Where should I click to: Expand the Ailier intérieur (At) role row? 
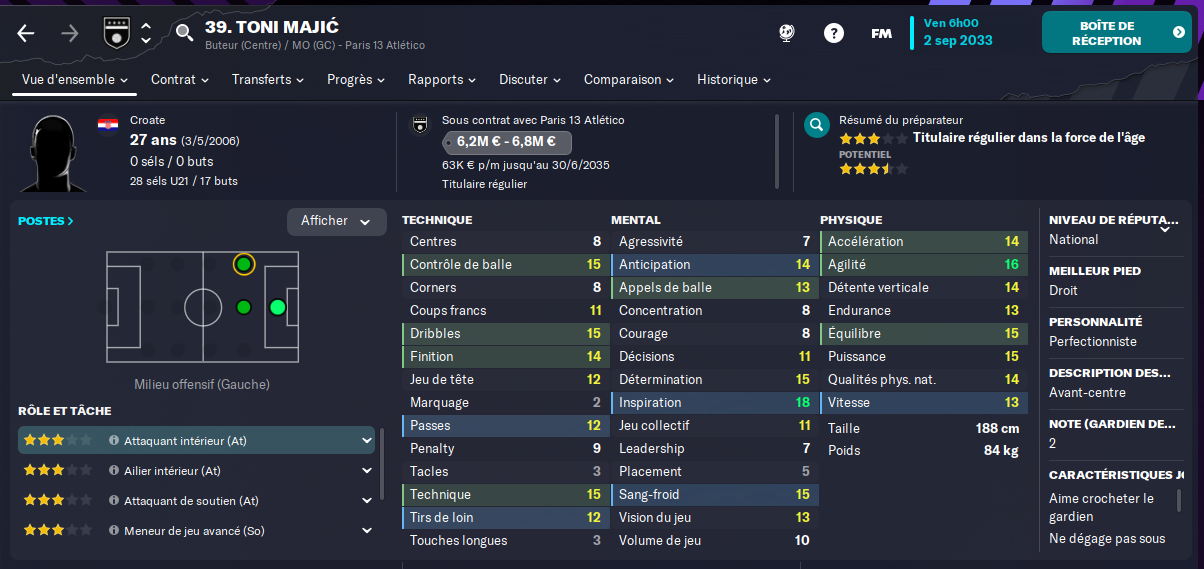point(368,470)
